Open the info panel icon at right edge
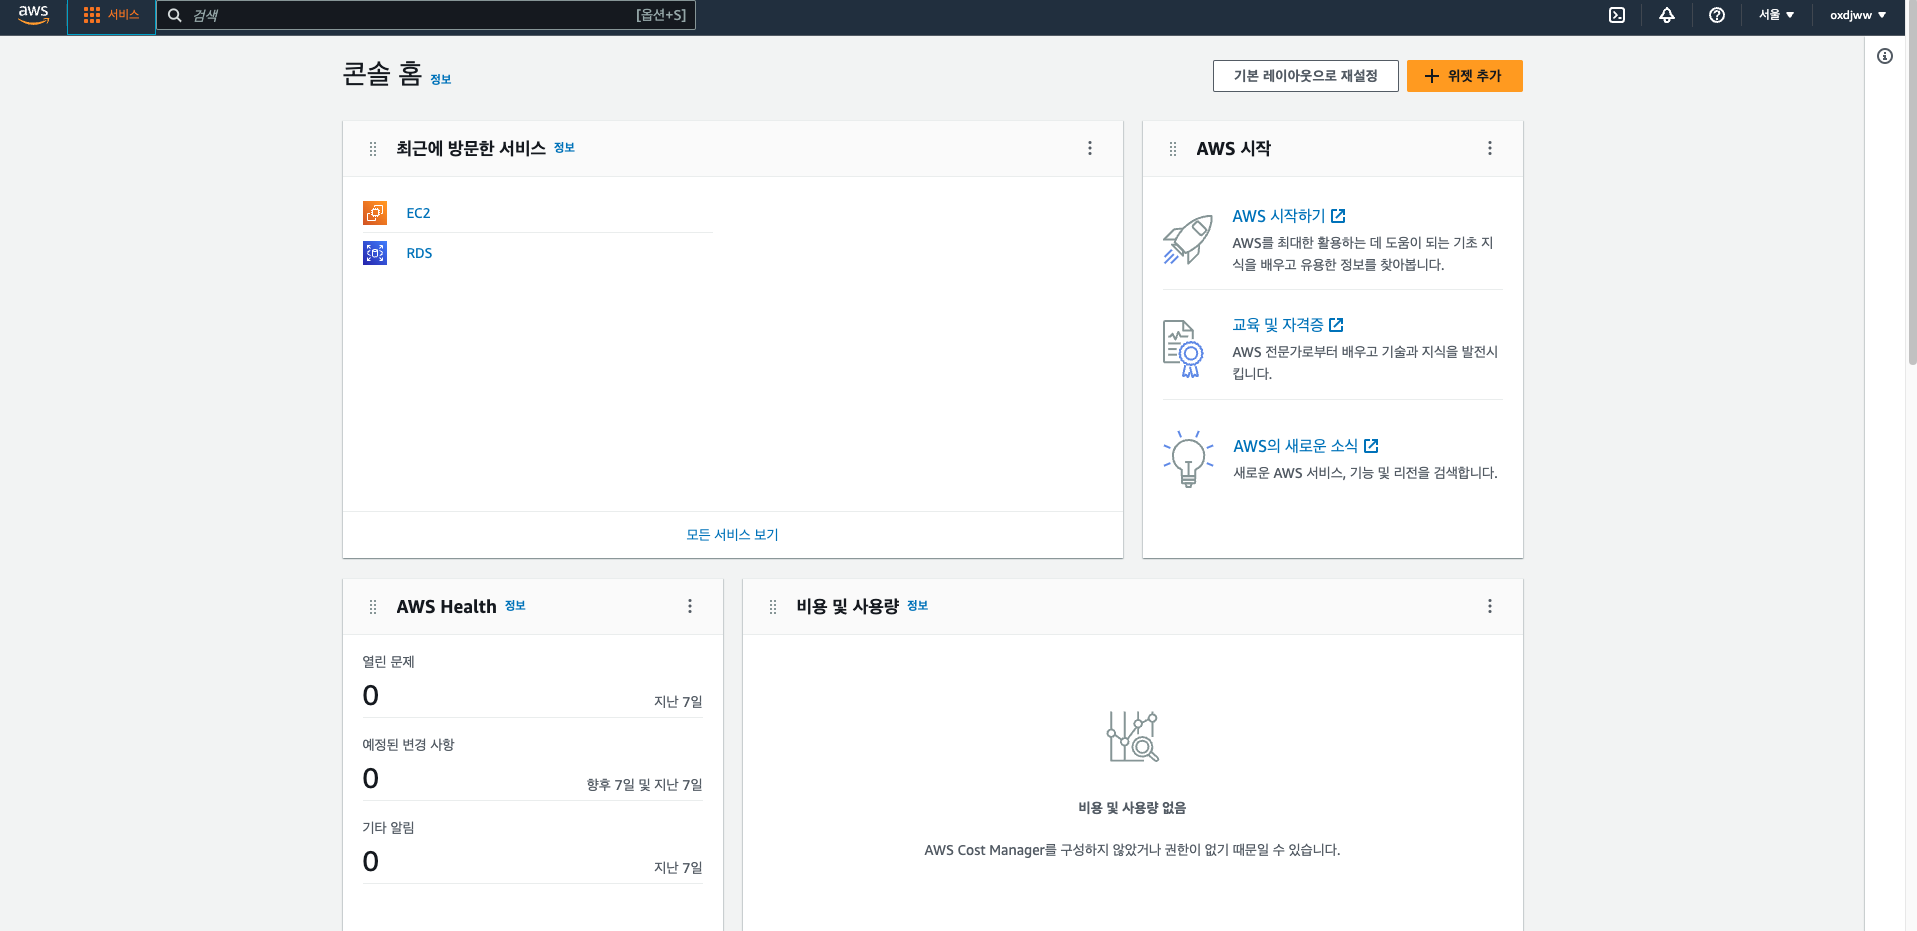This screenshot has height=931, width=1917. pyautogui.click(x=1885, y=56)
